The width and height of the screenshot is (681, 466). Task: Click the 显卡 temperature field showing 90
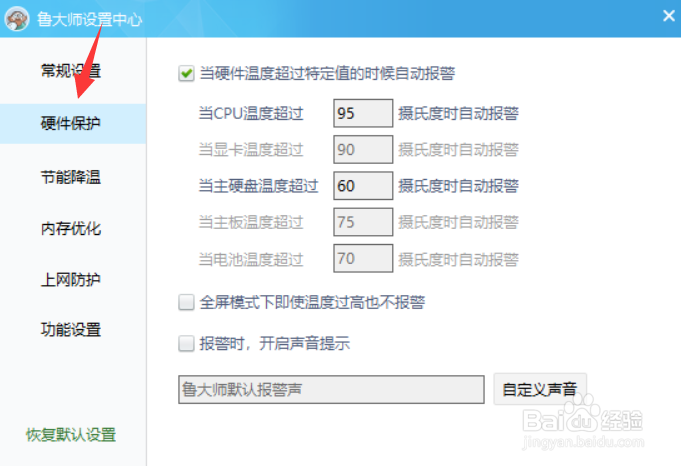coord(363,149)
